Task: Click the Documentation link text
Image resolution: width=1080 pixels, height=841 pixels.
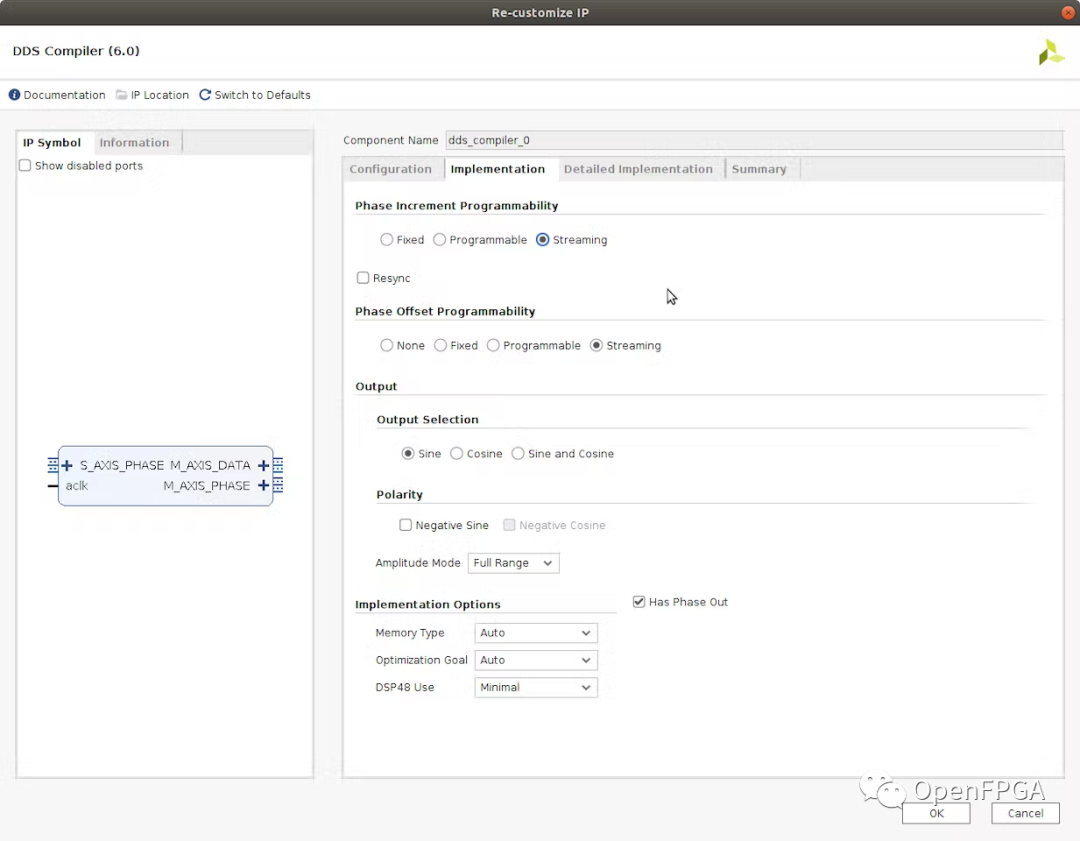Action: (65, 95)
